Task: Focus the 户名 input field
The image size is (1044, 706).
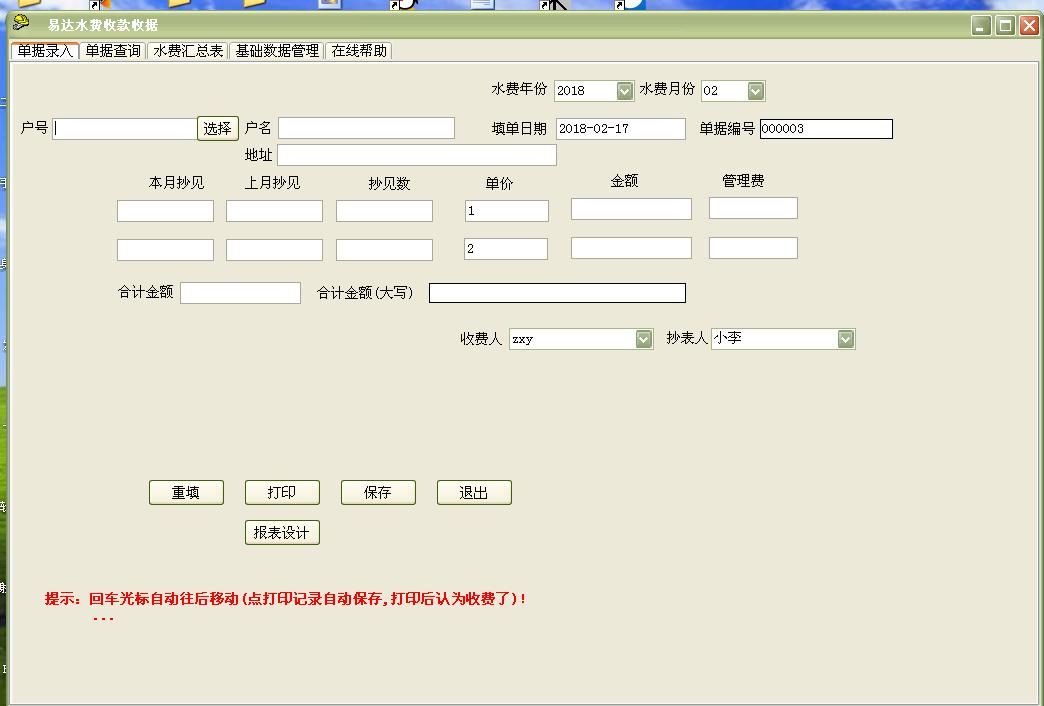Action: point(366,128)
